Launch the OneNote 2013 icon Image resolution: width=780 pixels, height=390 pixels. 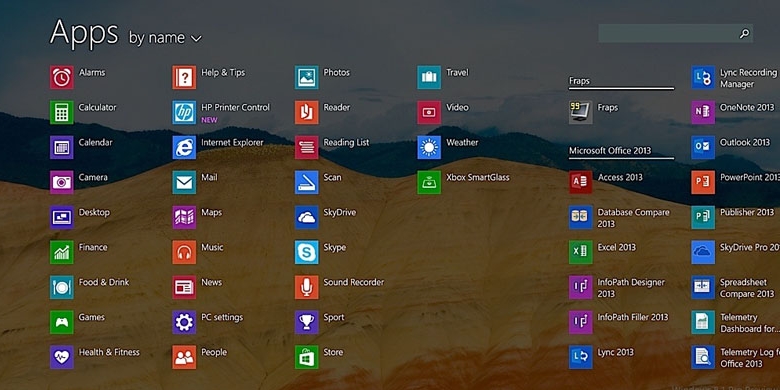[703, 112]
